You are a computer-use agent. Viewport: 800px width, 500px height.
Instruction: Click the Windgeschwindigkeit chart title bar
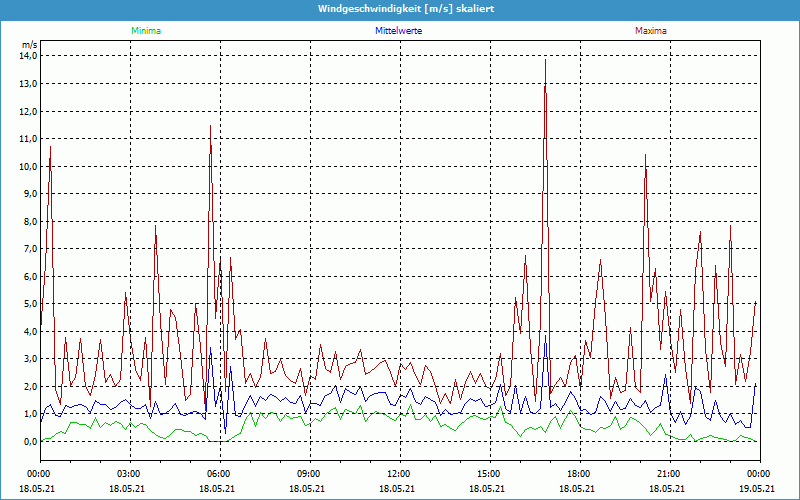pyautogui.click(x=400, y=9)
